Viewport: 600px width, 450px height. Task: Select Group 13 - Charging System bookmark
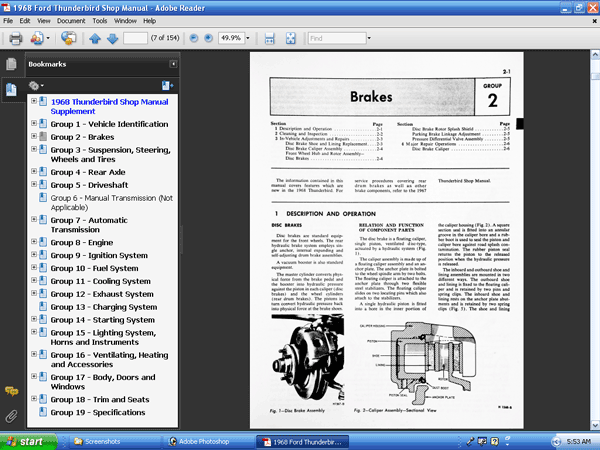pyautogui.click(x=104, y=307)
